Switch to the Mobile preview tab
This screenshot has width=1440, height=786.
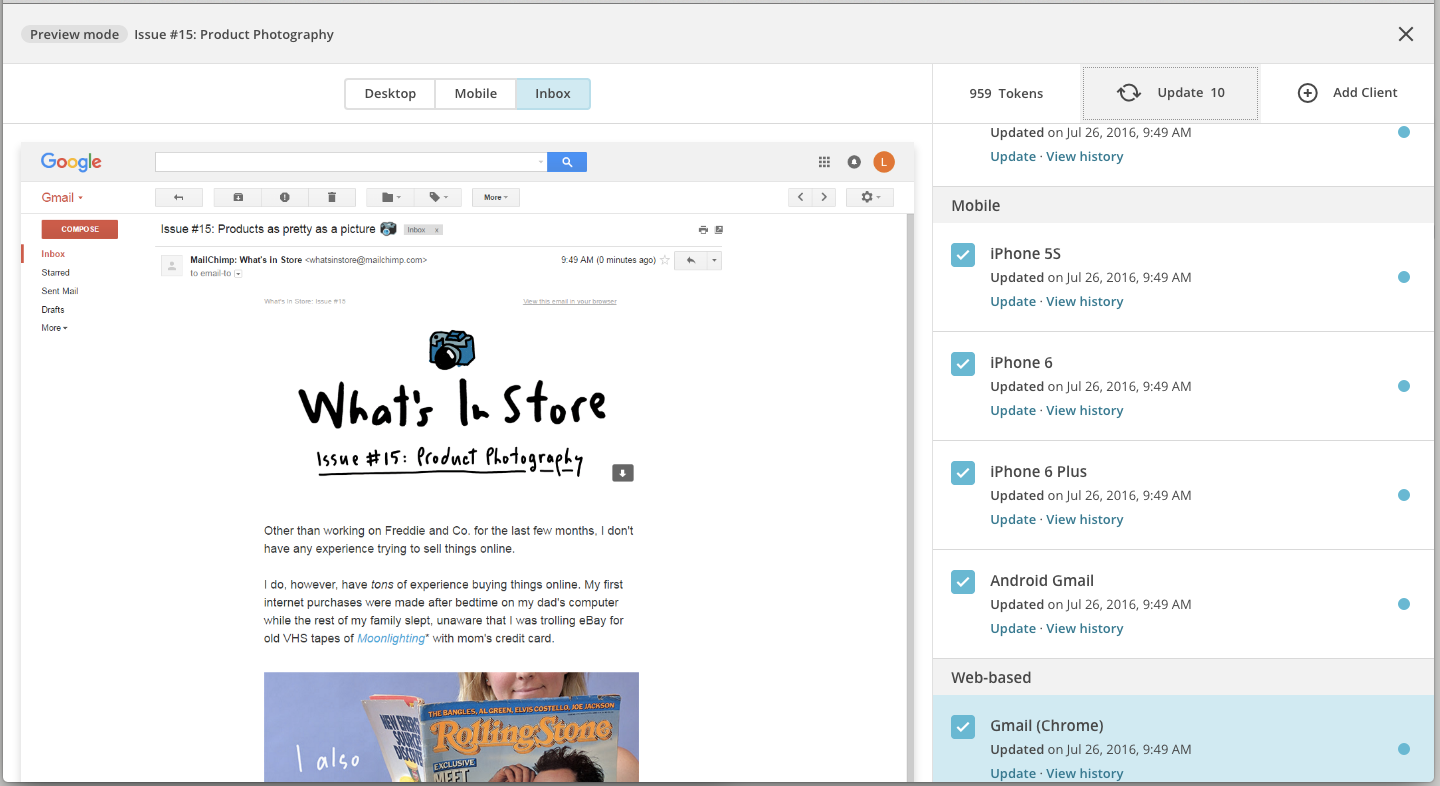pyautogui.click(x=475, y=93)
